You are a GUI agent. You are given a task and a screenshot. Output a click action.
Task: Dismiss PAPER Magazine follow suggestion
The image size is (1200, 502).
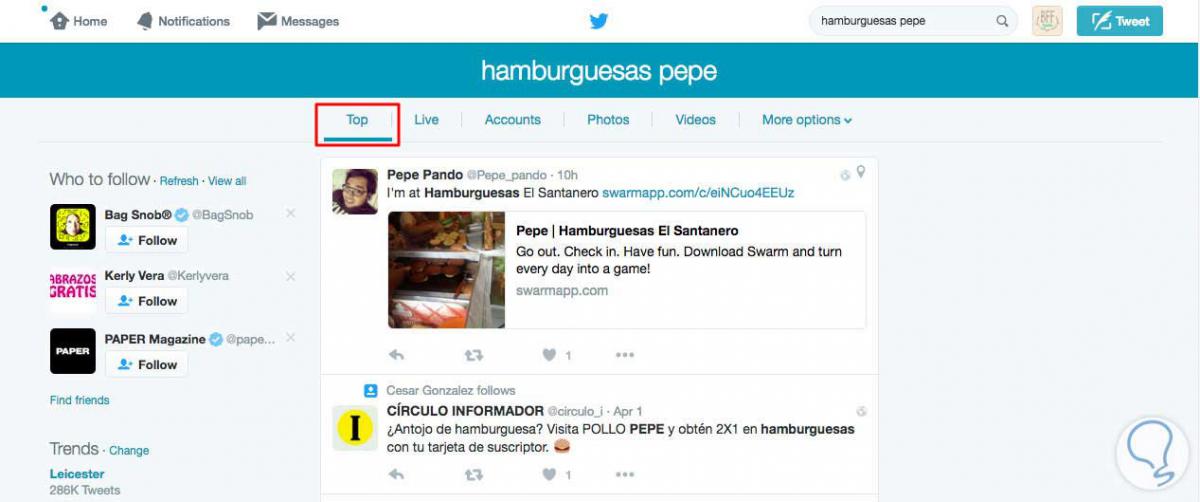pos(291,339)
